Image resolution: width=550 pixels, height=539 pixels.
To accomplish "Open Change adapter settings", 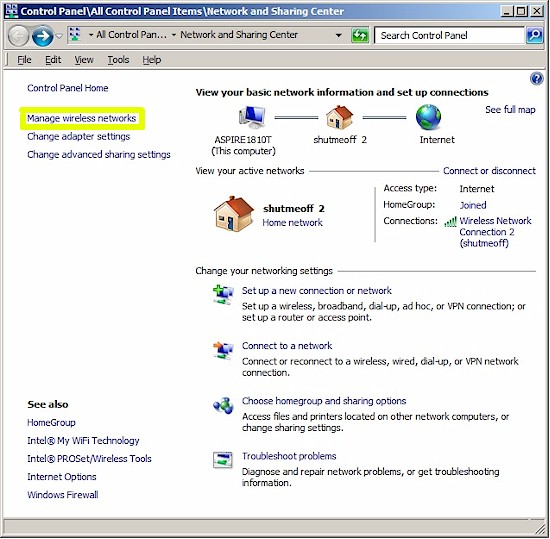I will (x=79, y=136).
